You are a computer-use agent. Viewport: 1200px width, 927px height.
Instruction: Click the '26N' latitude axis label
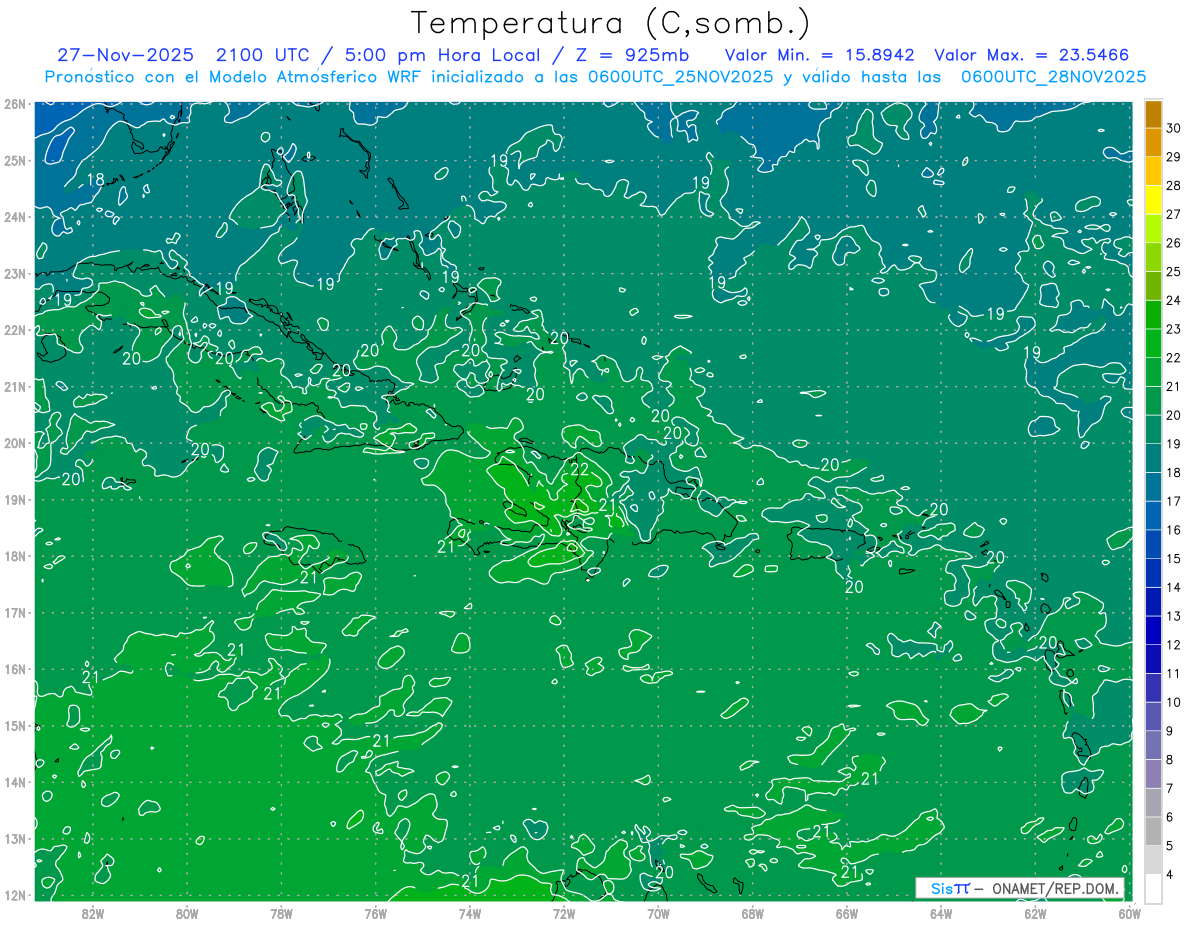pos(14,104)
